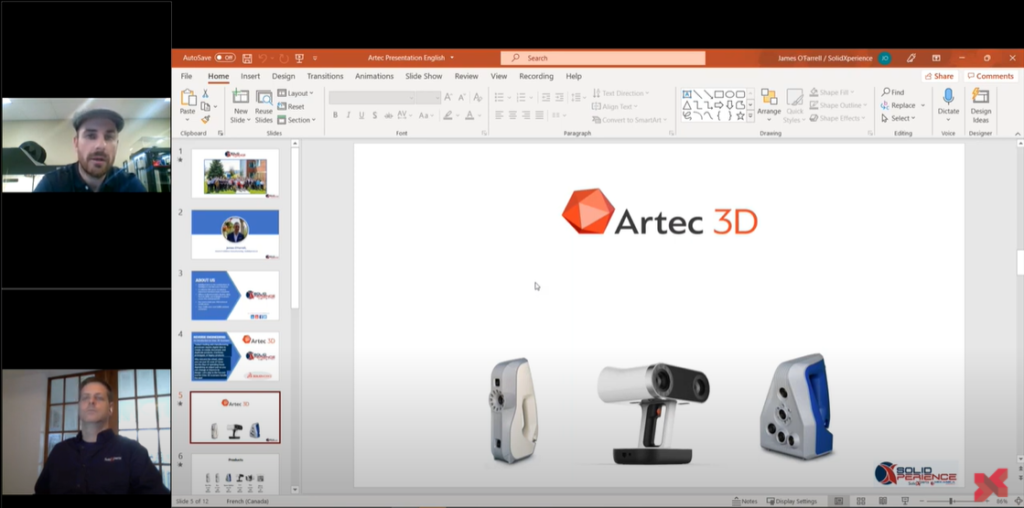Toggle text Shadow formatting

pos(374,116)
